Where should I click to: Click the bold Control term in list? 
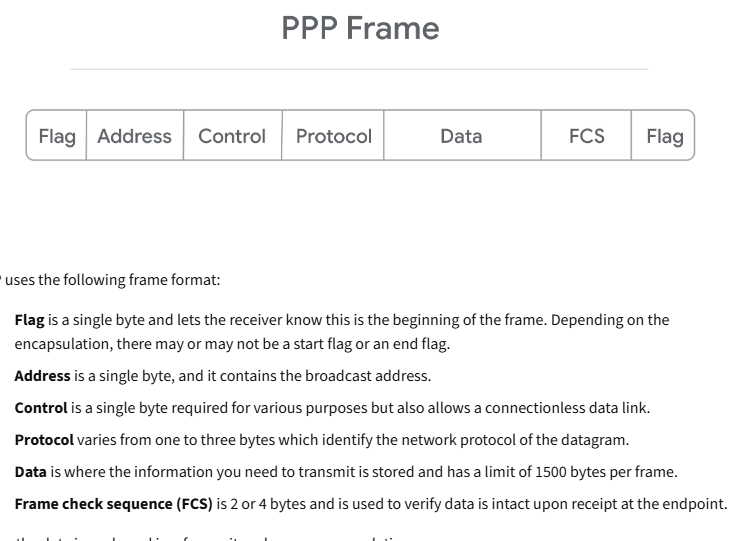click(x=41, y=408)
